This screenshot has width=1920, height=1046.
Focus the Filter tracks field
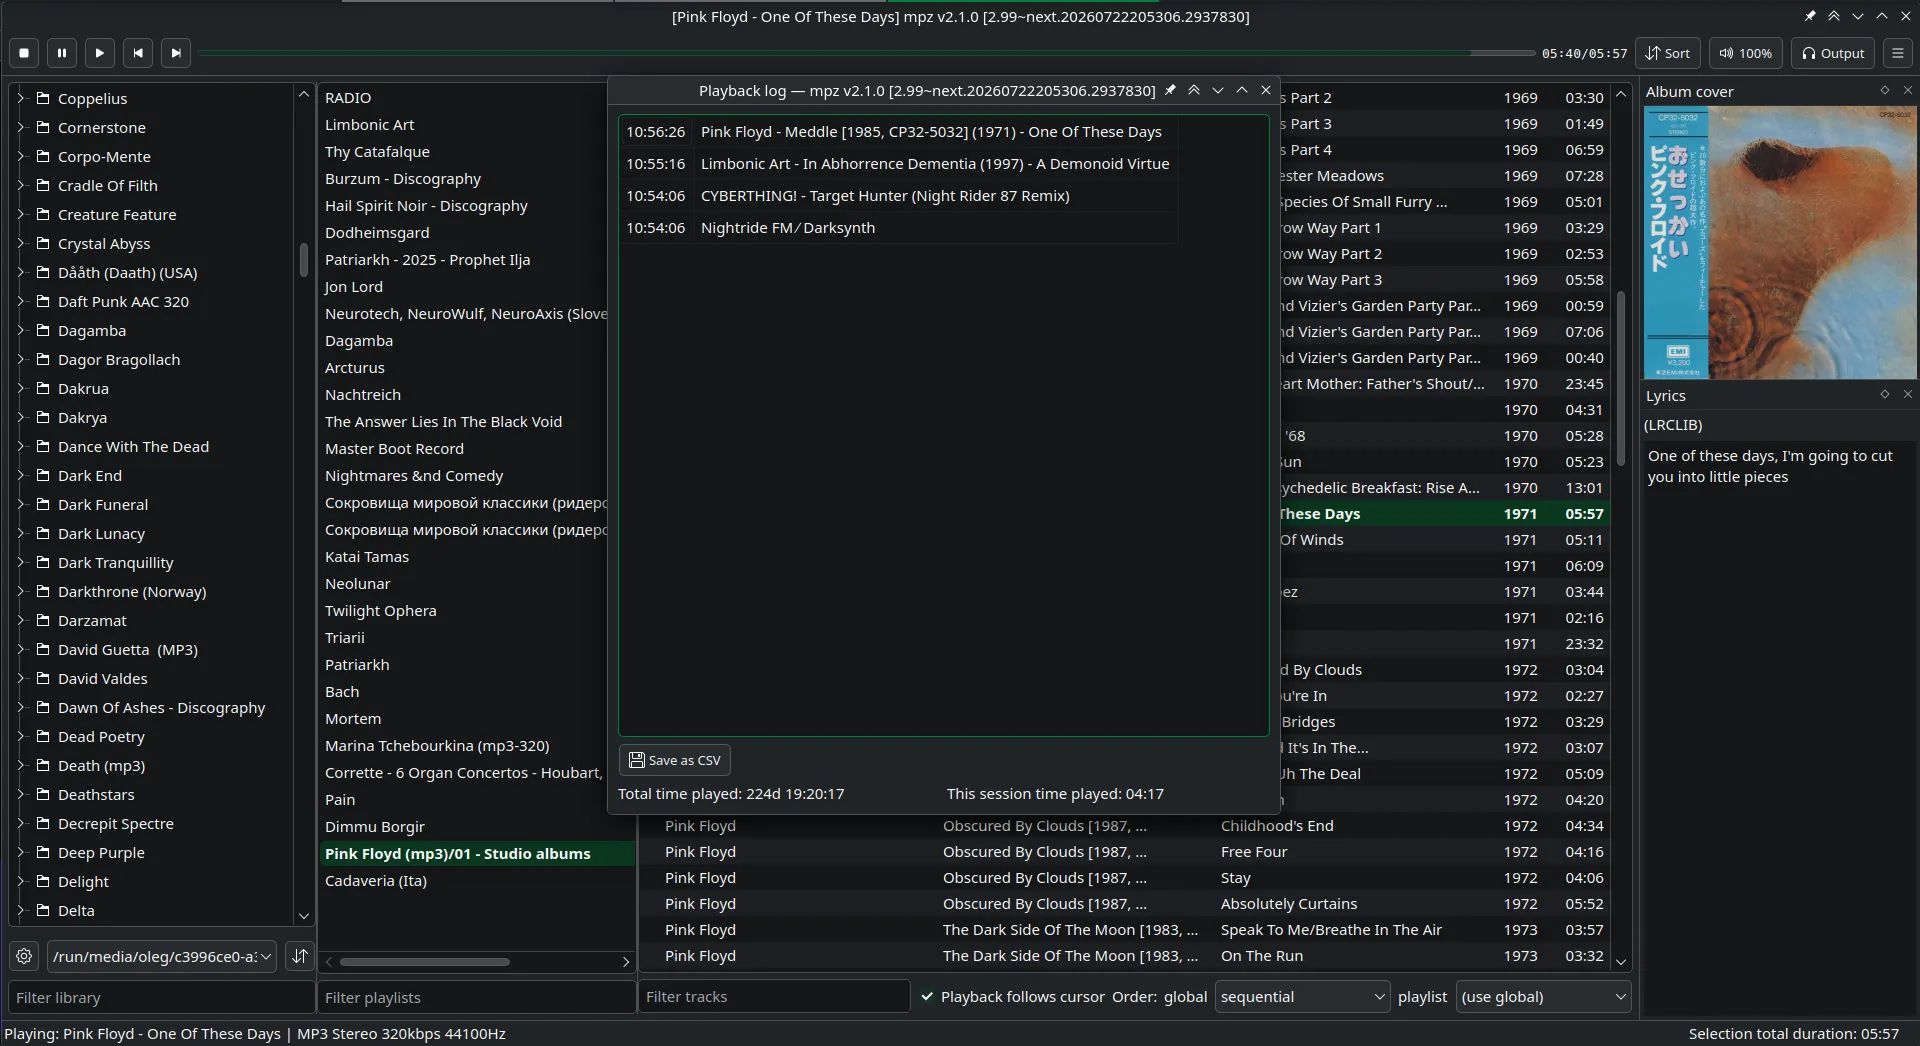point(774,996)
